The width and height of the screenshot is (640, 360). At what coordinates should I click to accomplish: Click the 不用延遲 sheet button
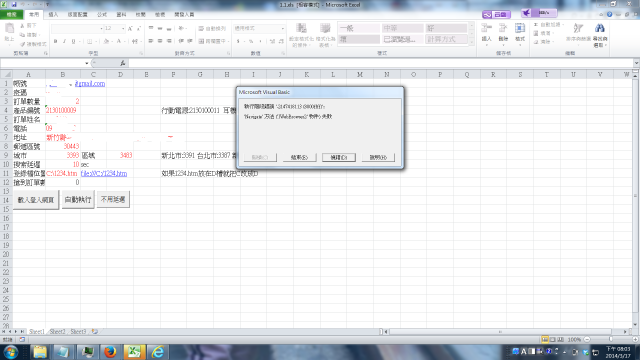113,200
